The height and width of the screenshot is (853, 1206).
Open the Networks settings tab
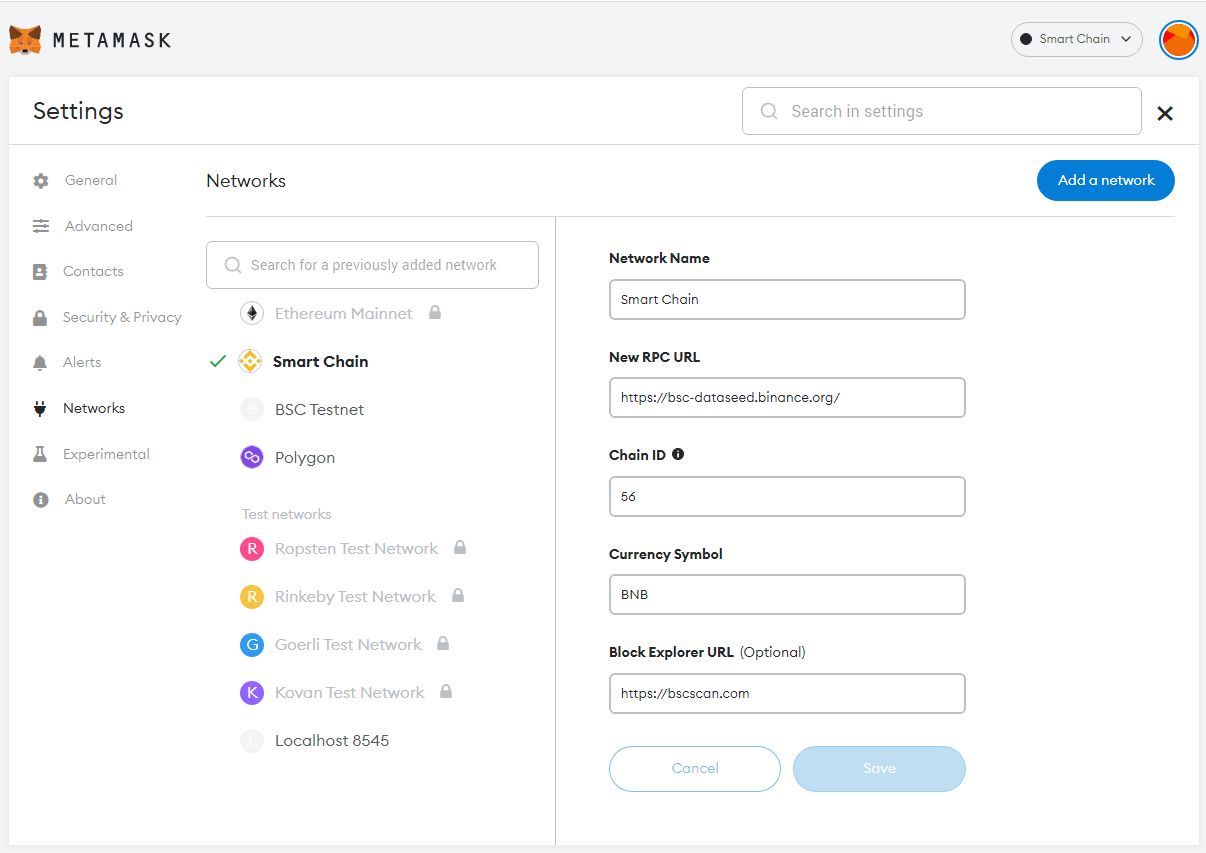point(94,408)
